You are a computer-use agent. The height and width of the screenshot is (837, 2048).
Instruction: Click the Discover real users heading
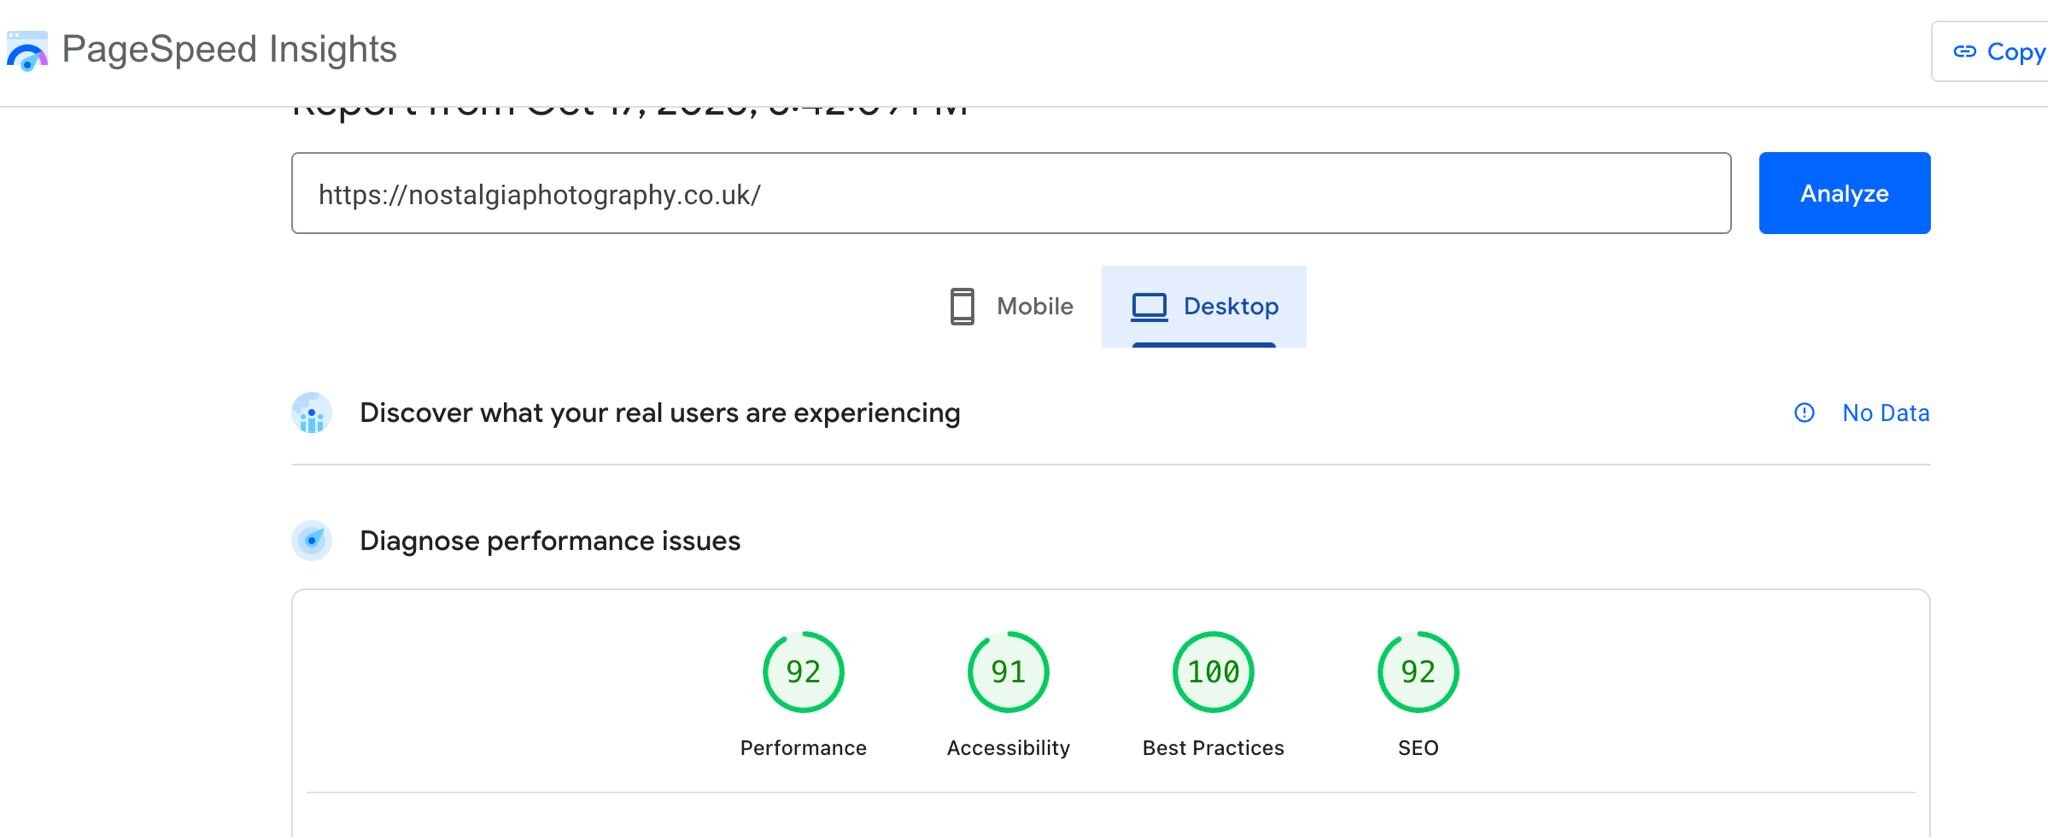(660, 413)
